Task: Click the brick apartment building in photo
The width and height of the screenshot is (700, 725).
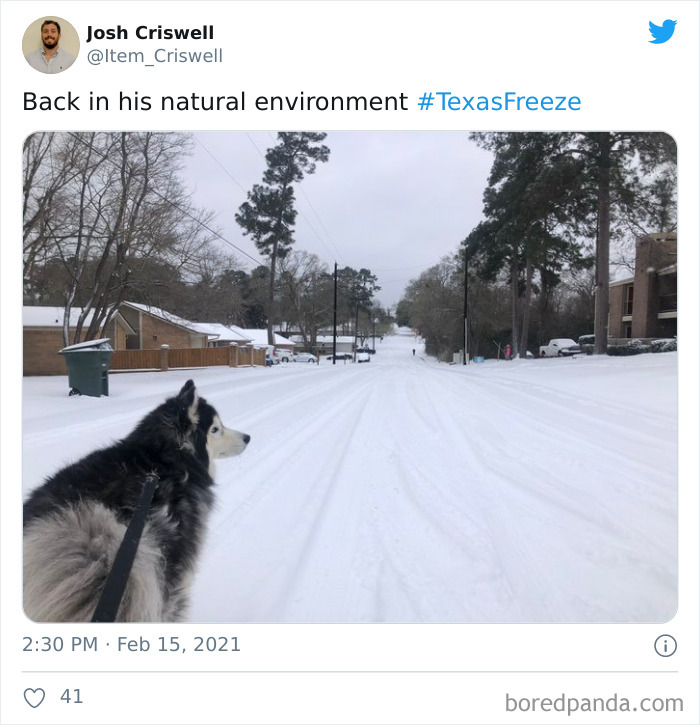Action: click(x=643, y=291)
